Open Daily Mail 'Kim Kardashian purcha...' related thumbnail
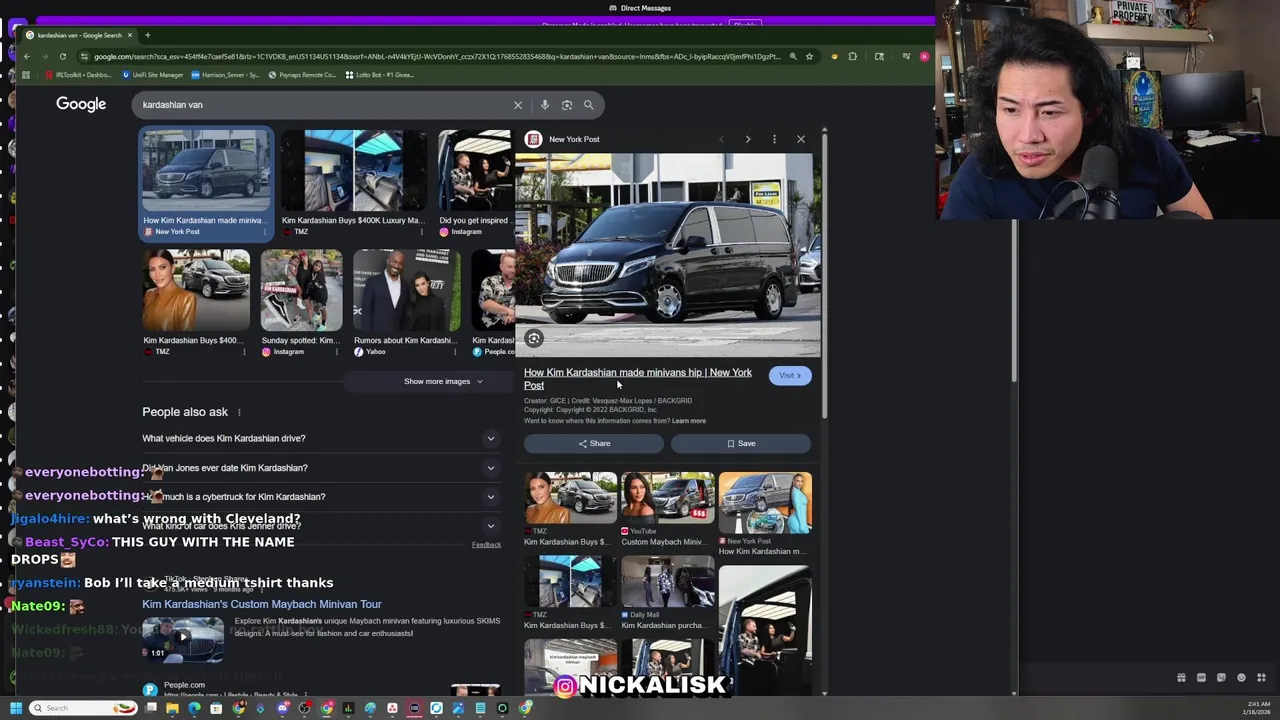 [x=668, y=582]
